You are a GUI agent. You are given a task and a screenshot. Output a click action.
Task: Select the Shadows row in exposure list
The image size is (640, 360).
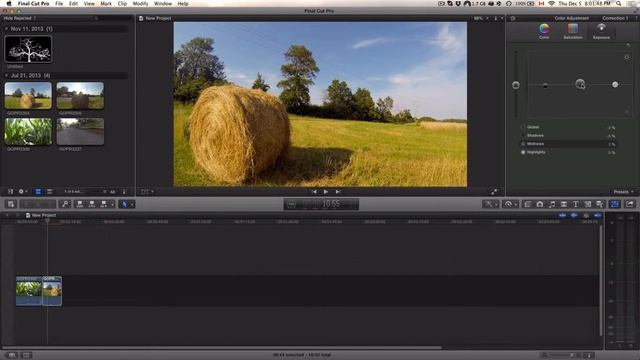tap(568, 136)
